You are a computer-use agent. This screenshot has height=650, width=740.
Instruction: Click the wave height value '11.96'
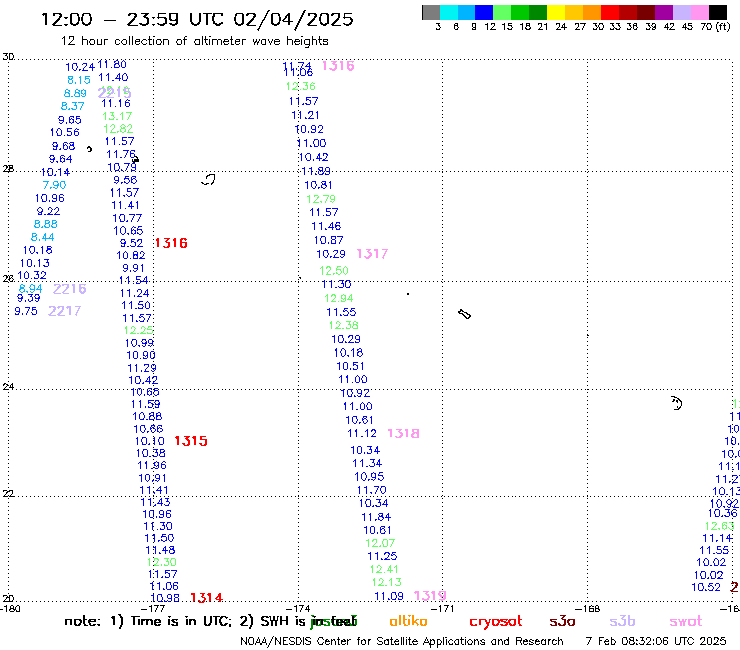152,465
